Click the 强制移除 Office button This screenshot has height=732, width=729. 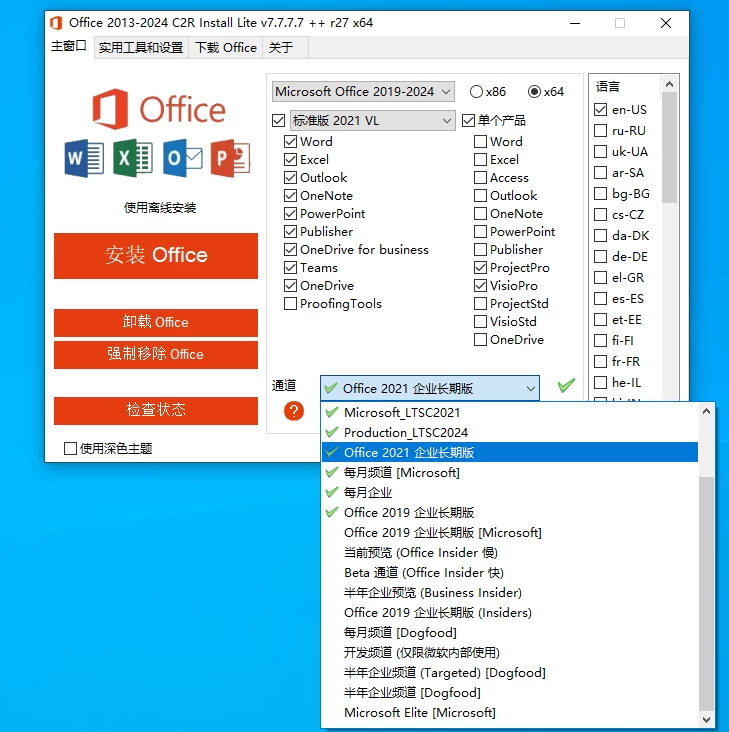[156, 354]
